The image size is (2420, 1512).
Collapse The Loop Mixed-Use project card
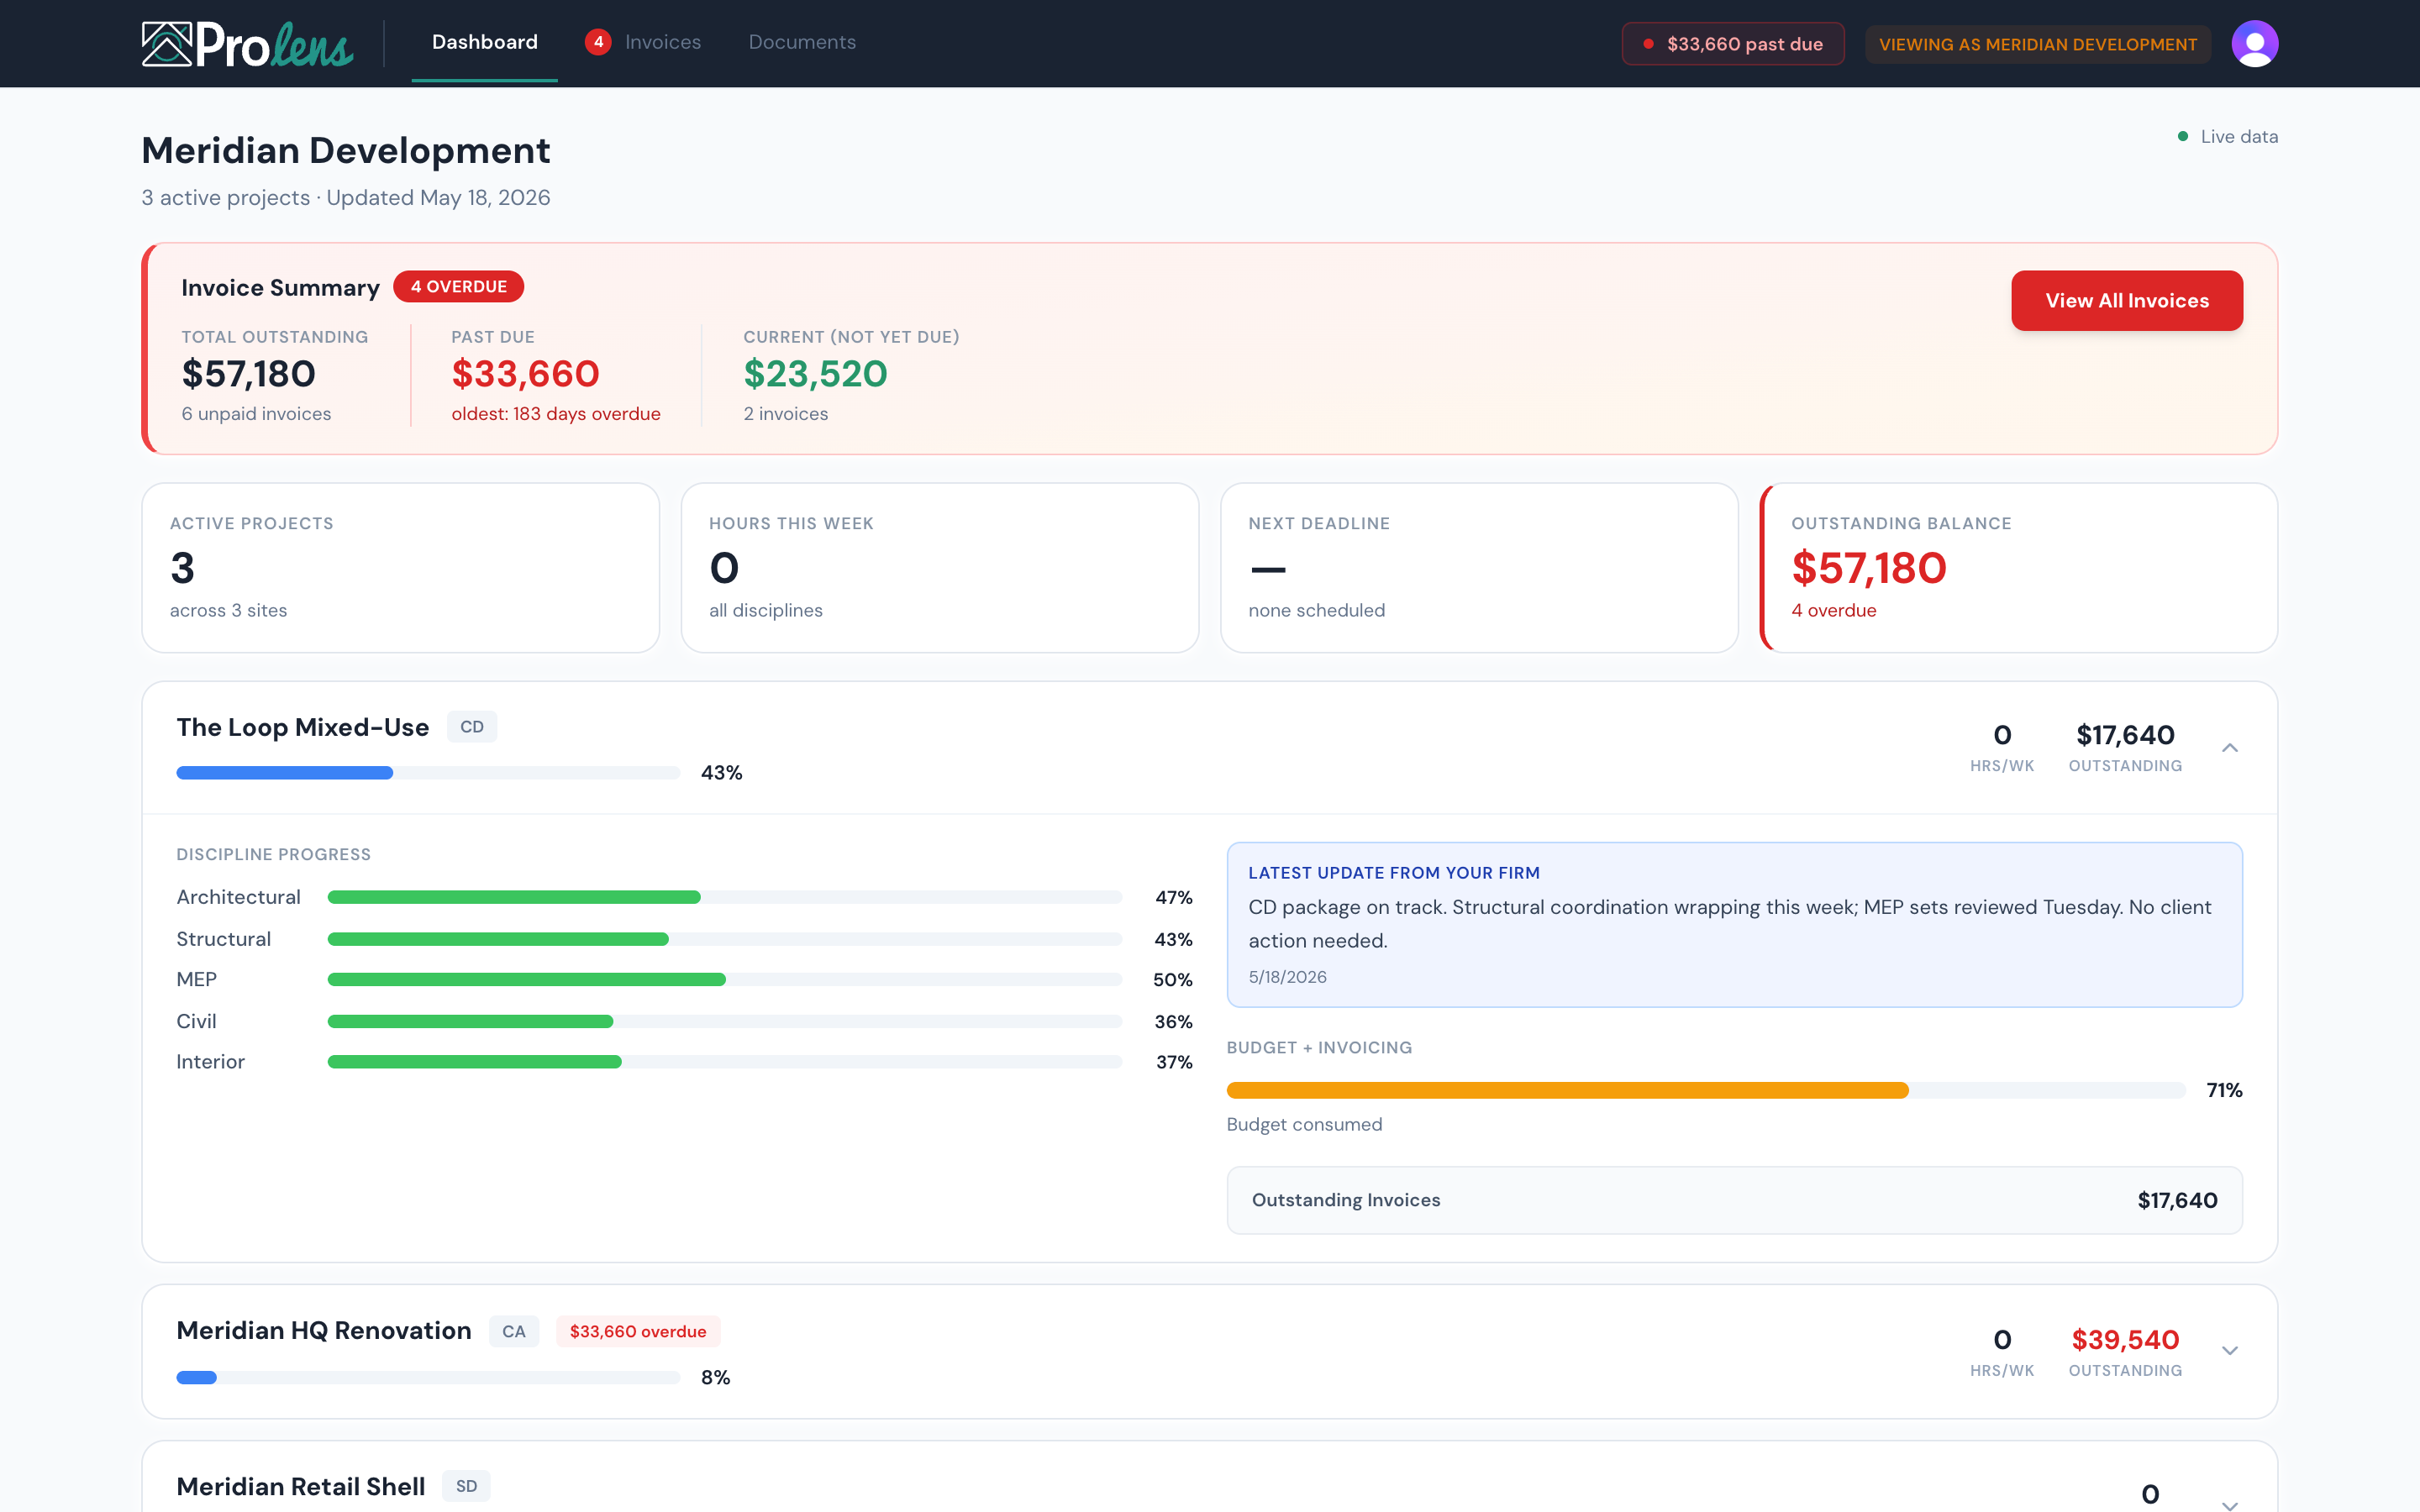pos(2230,748)
